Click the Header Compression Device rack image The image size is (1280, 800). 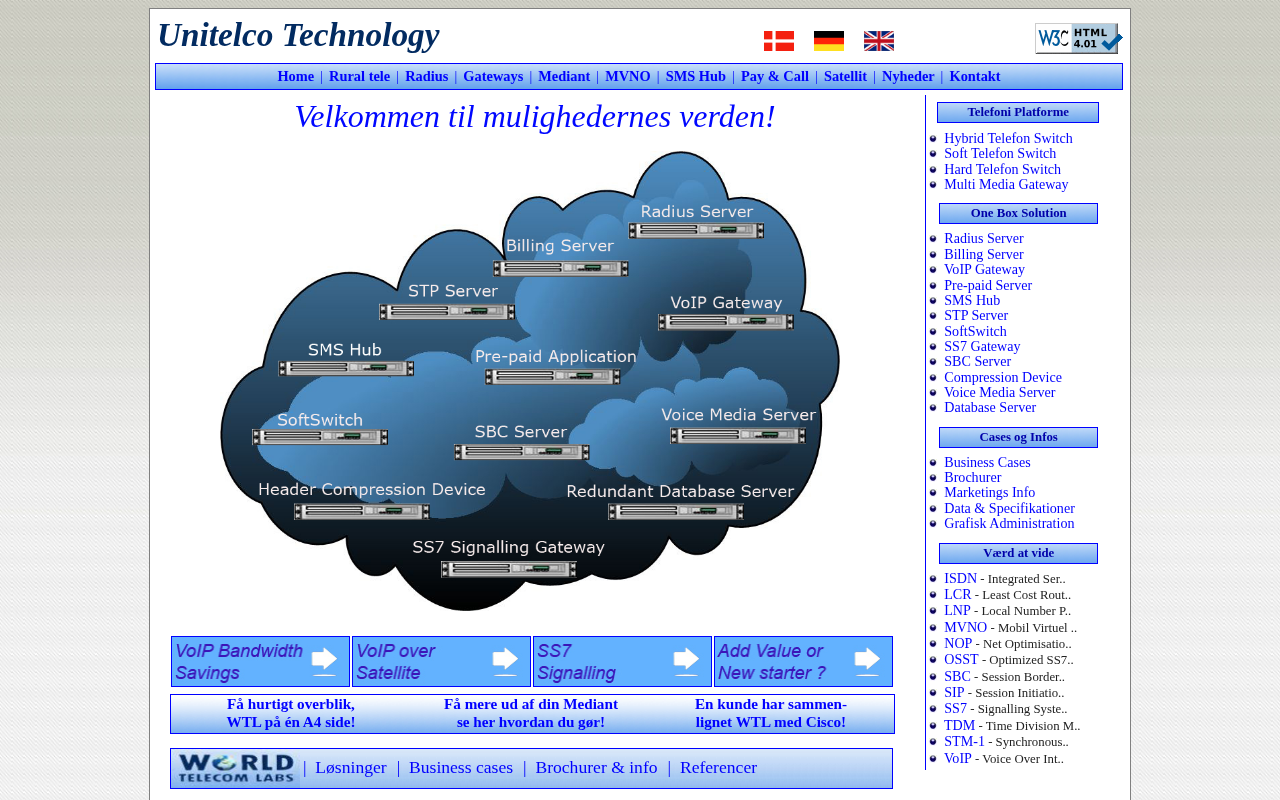tap(362, 511)
